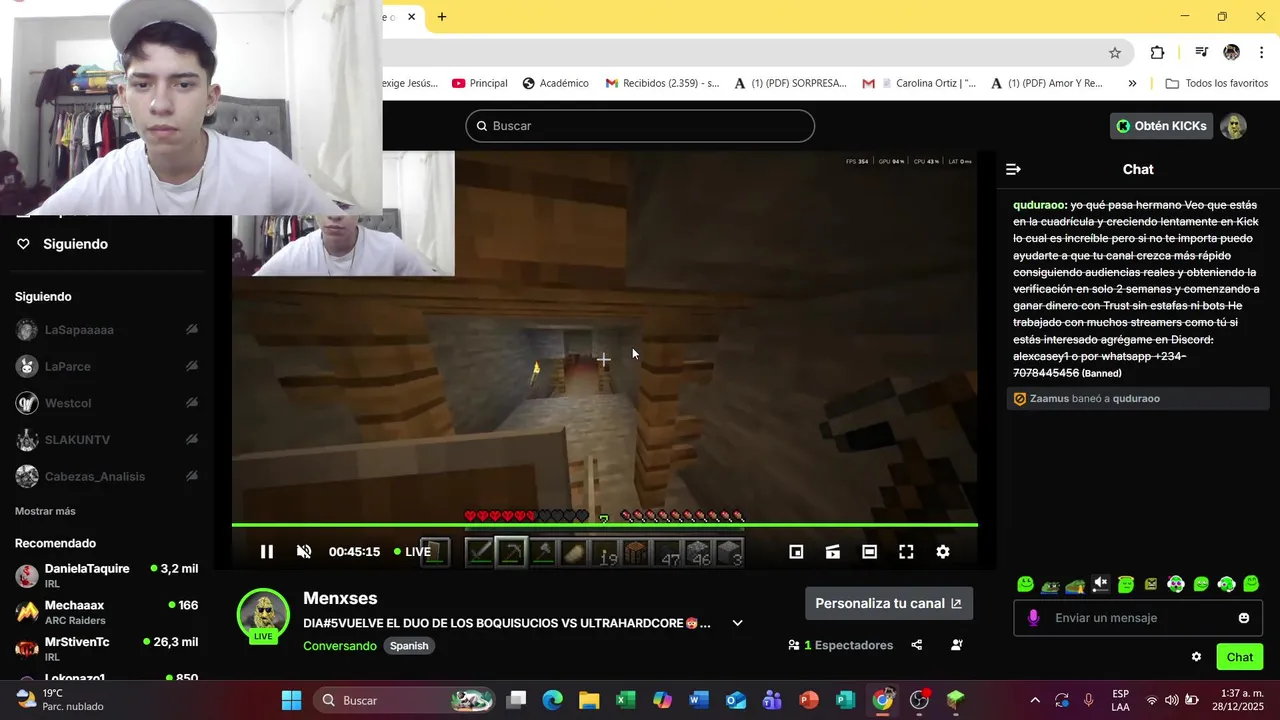Open taskbar weather widget 19°C

click(x=60, y=700)
